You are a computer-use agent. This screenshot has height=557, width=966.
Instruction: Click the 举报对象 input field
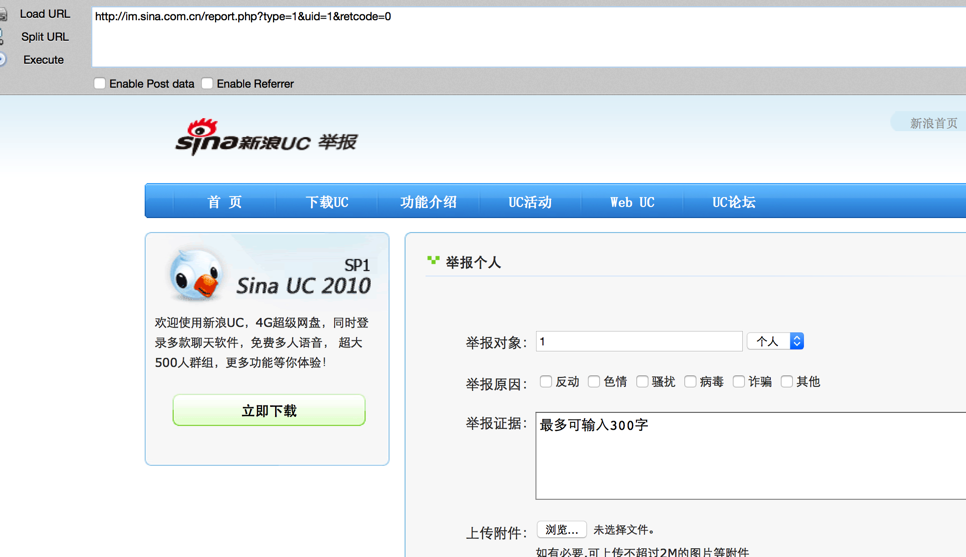click(639, 341)
